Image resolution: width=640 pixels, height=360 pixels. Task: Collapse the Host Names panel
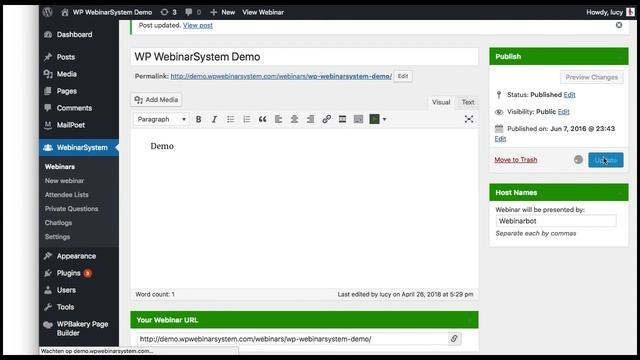[620, 193]
